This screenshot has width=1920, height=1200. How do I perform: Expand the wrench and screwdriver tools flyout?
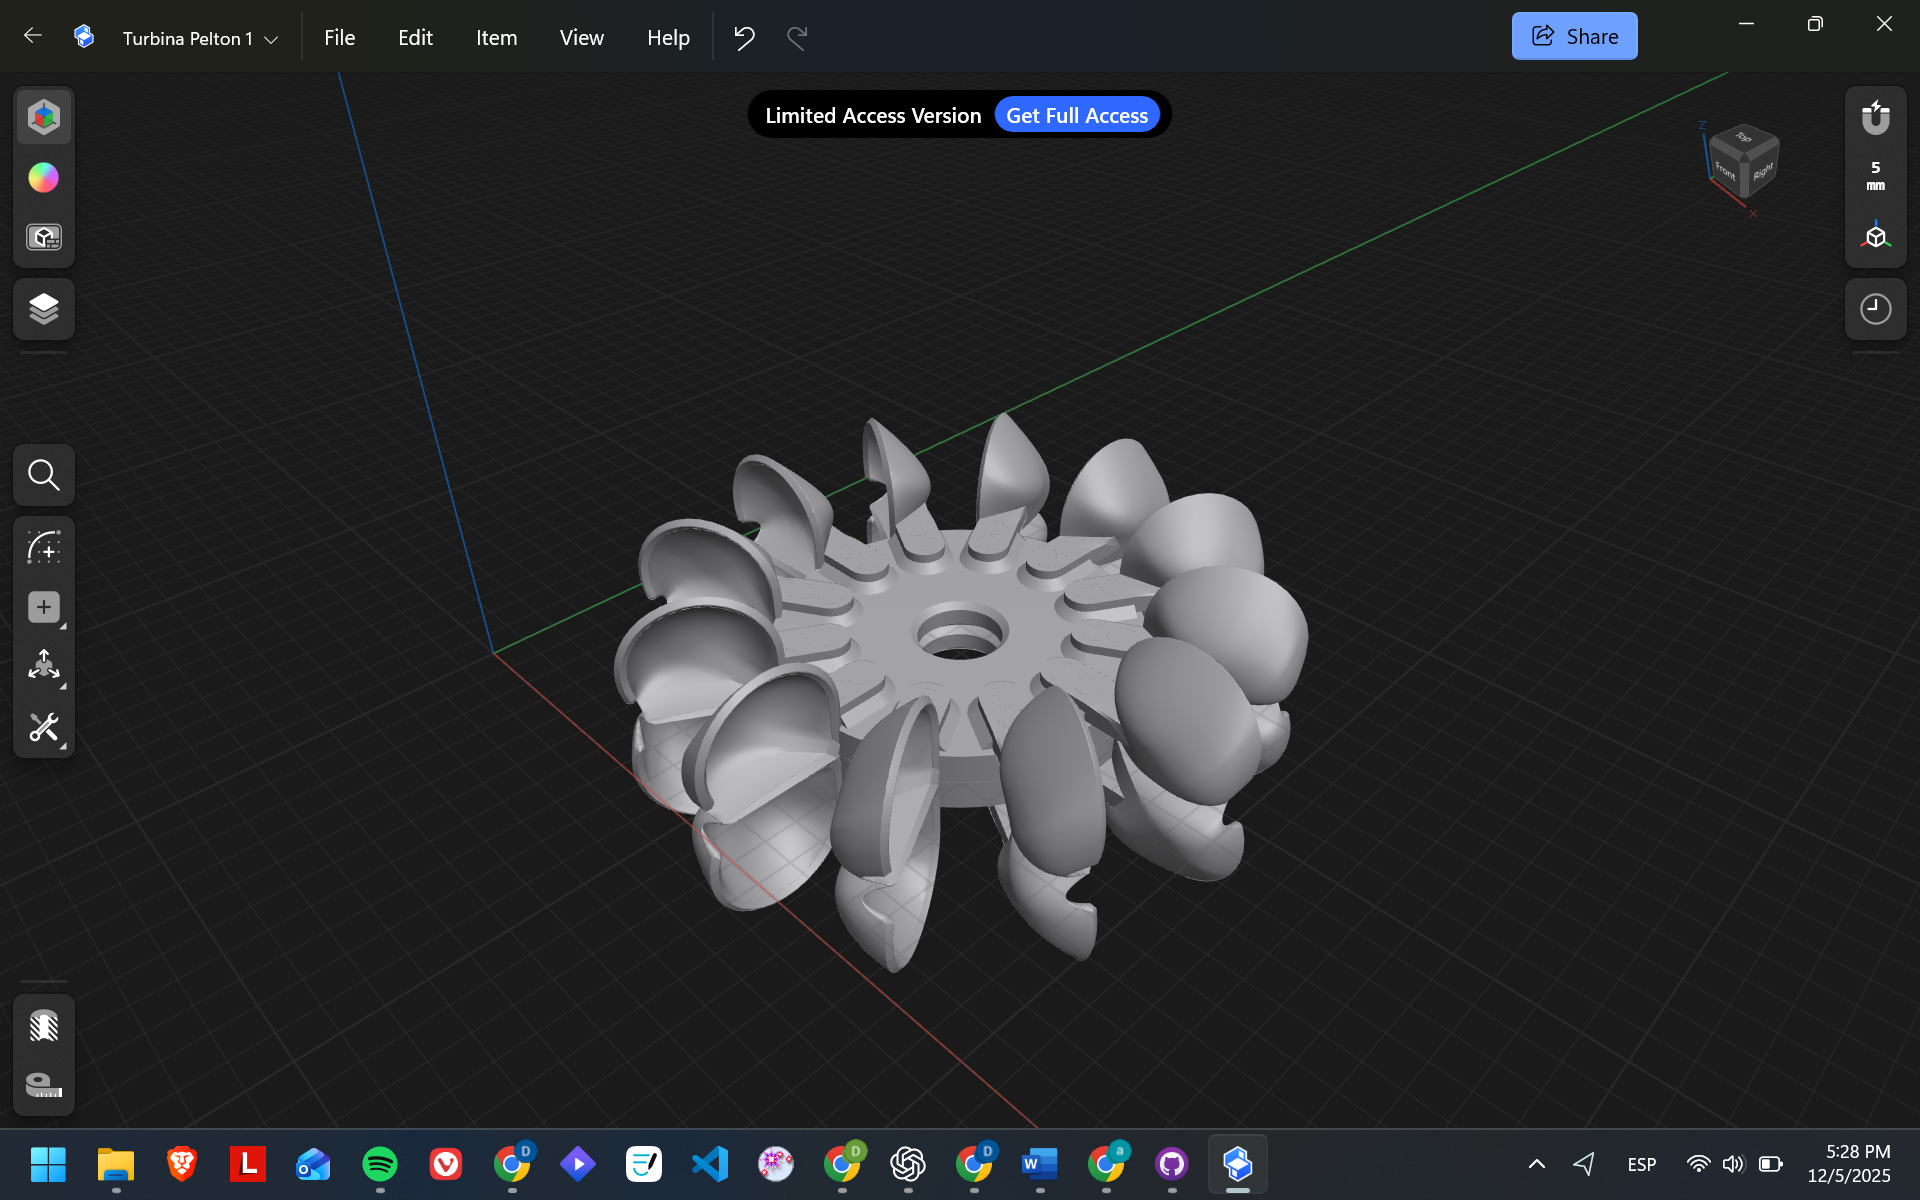[x=44, y=727]
